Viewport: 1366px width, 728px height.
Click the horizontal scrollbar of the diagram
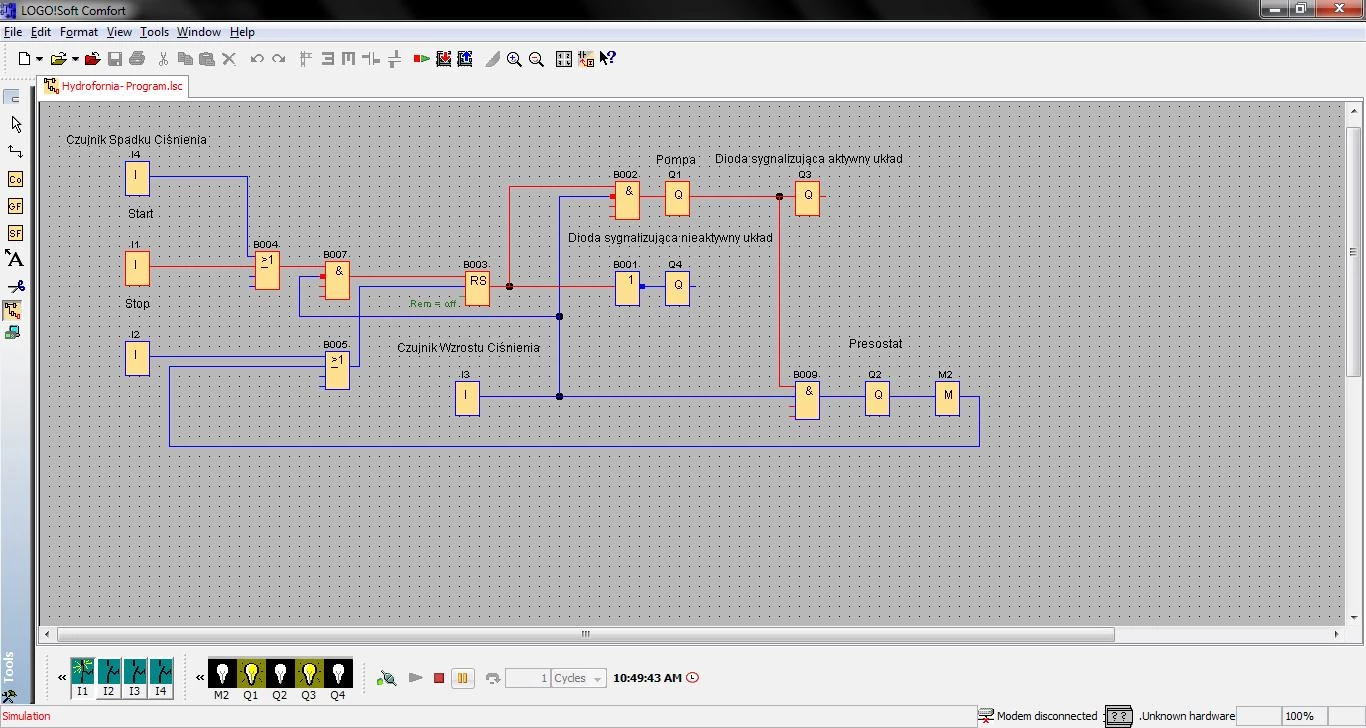coord(586,634)
